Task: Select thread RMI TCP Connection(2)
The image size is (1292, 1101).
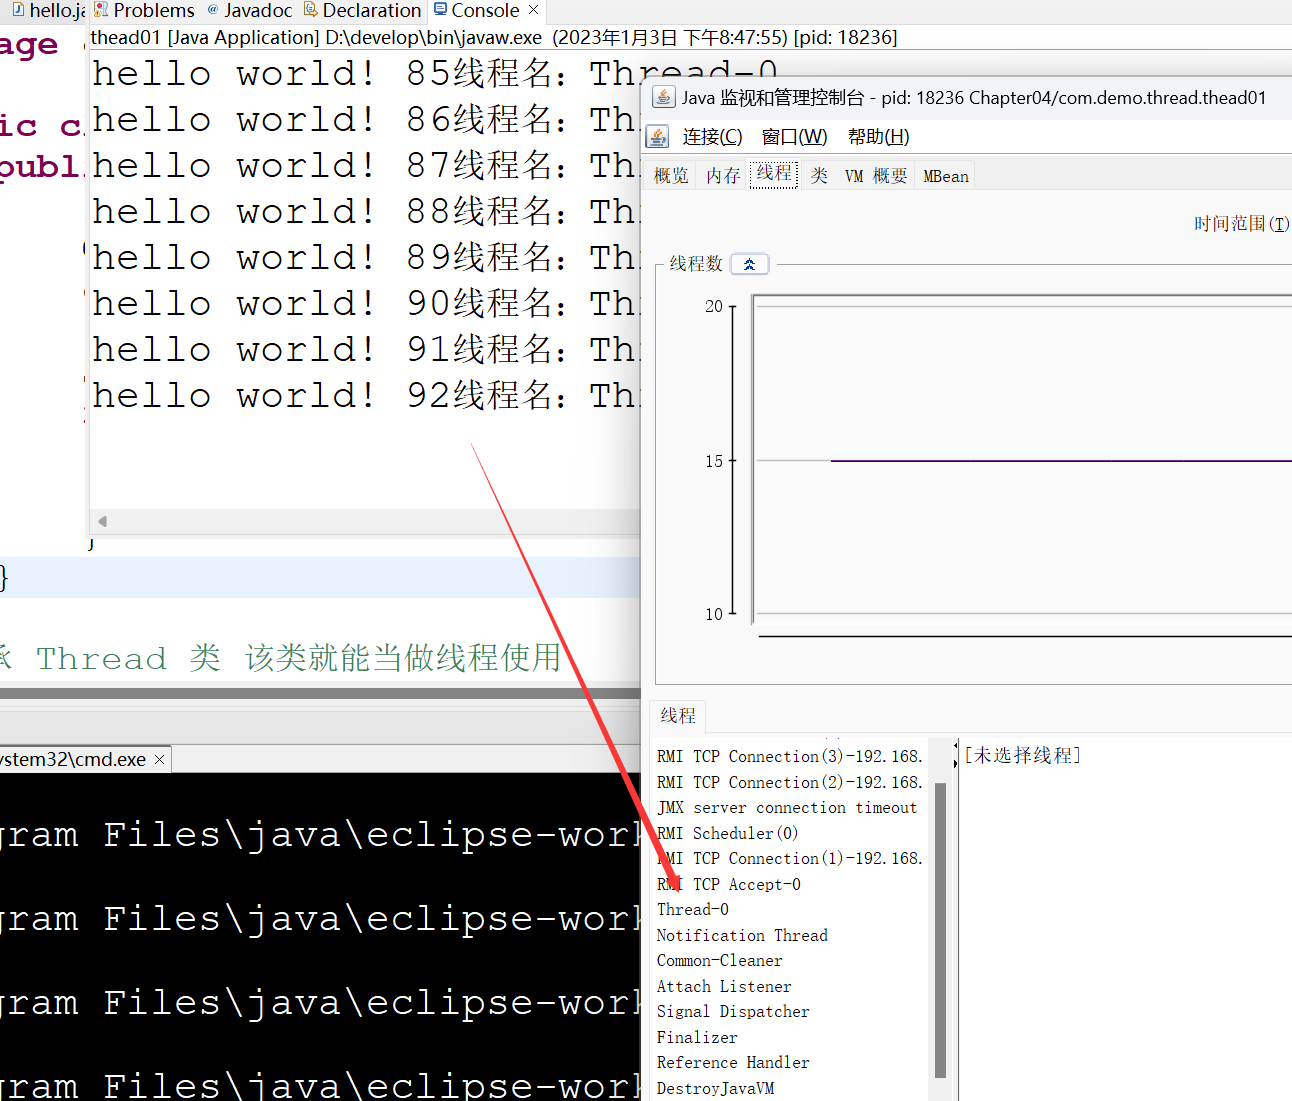Action: click(790, 783)
